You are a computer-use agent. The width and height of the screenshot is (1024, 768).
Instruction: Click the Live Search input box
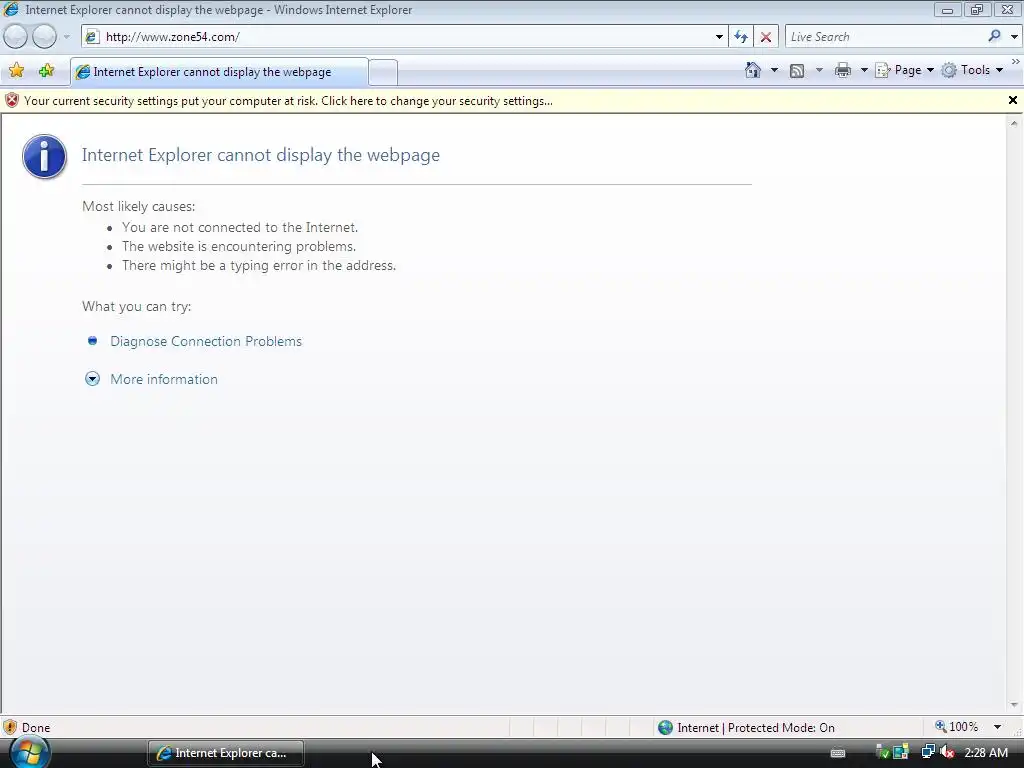[885, 37]
